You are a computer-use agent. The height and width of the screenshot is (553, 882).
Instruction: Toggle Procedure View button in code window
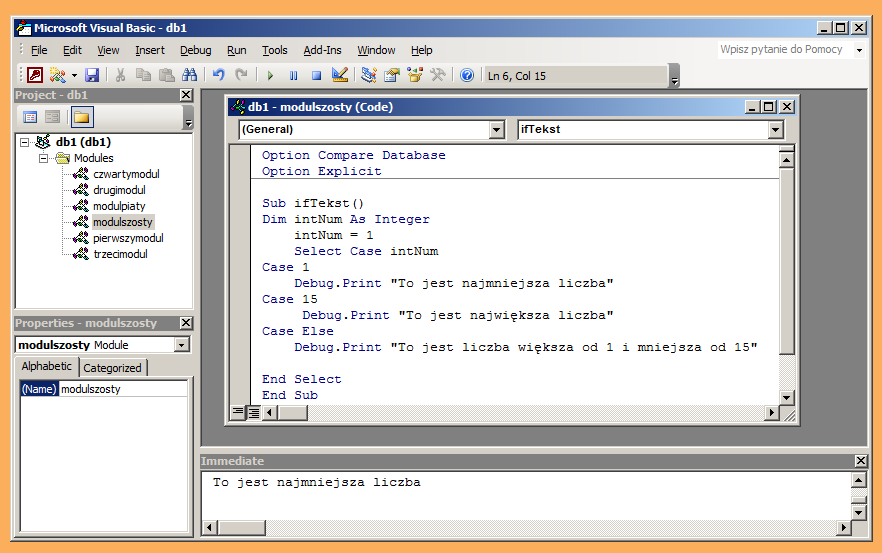coord(238,412)
